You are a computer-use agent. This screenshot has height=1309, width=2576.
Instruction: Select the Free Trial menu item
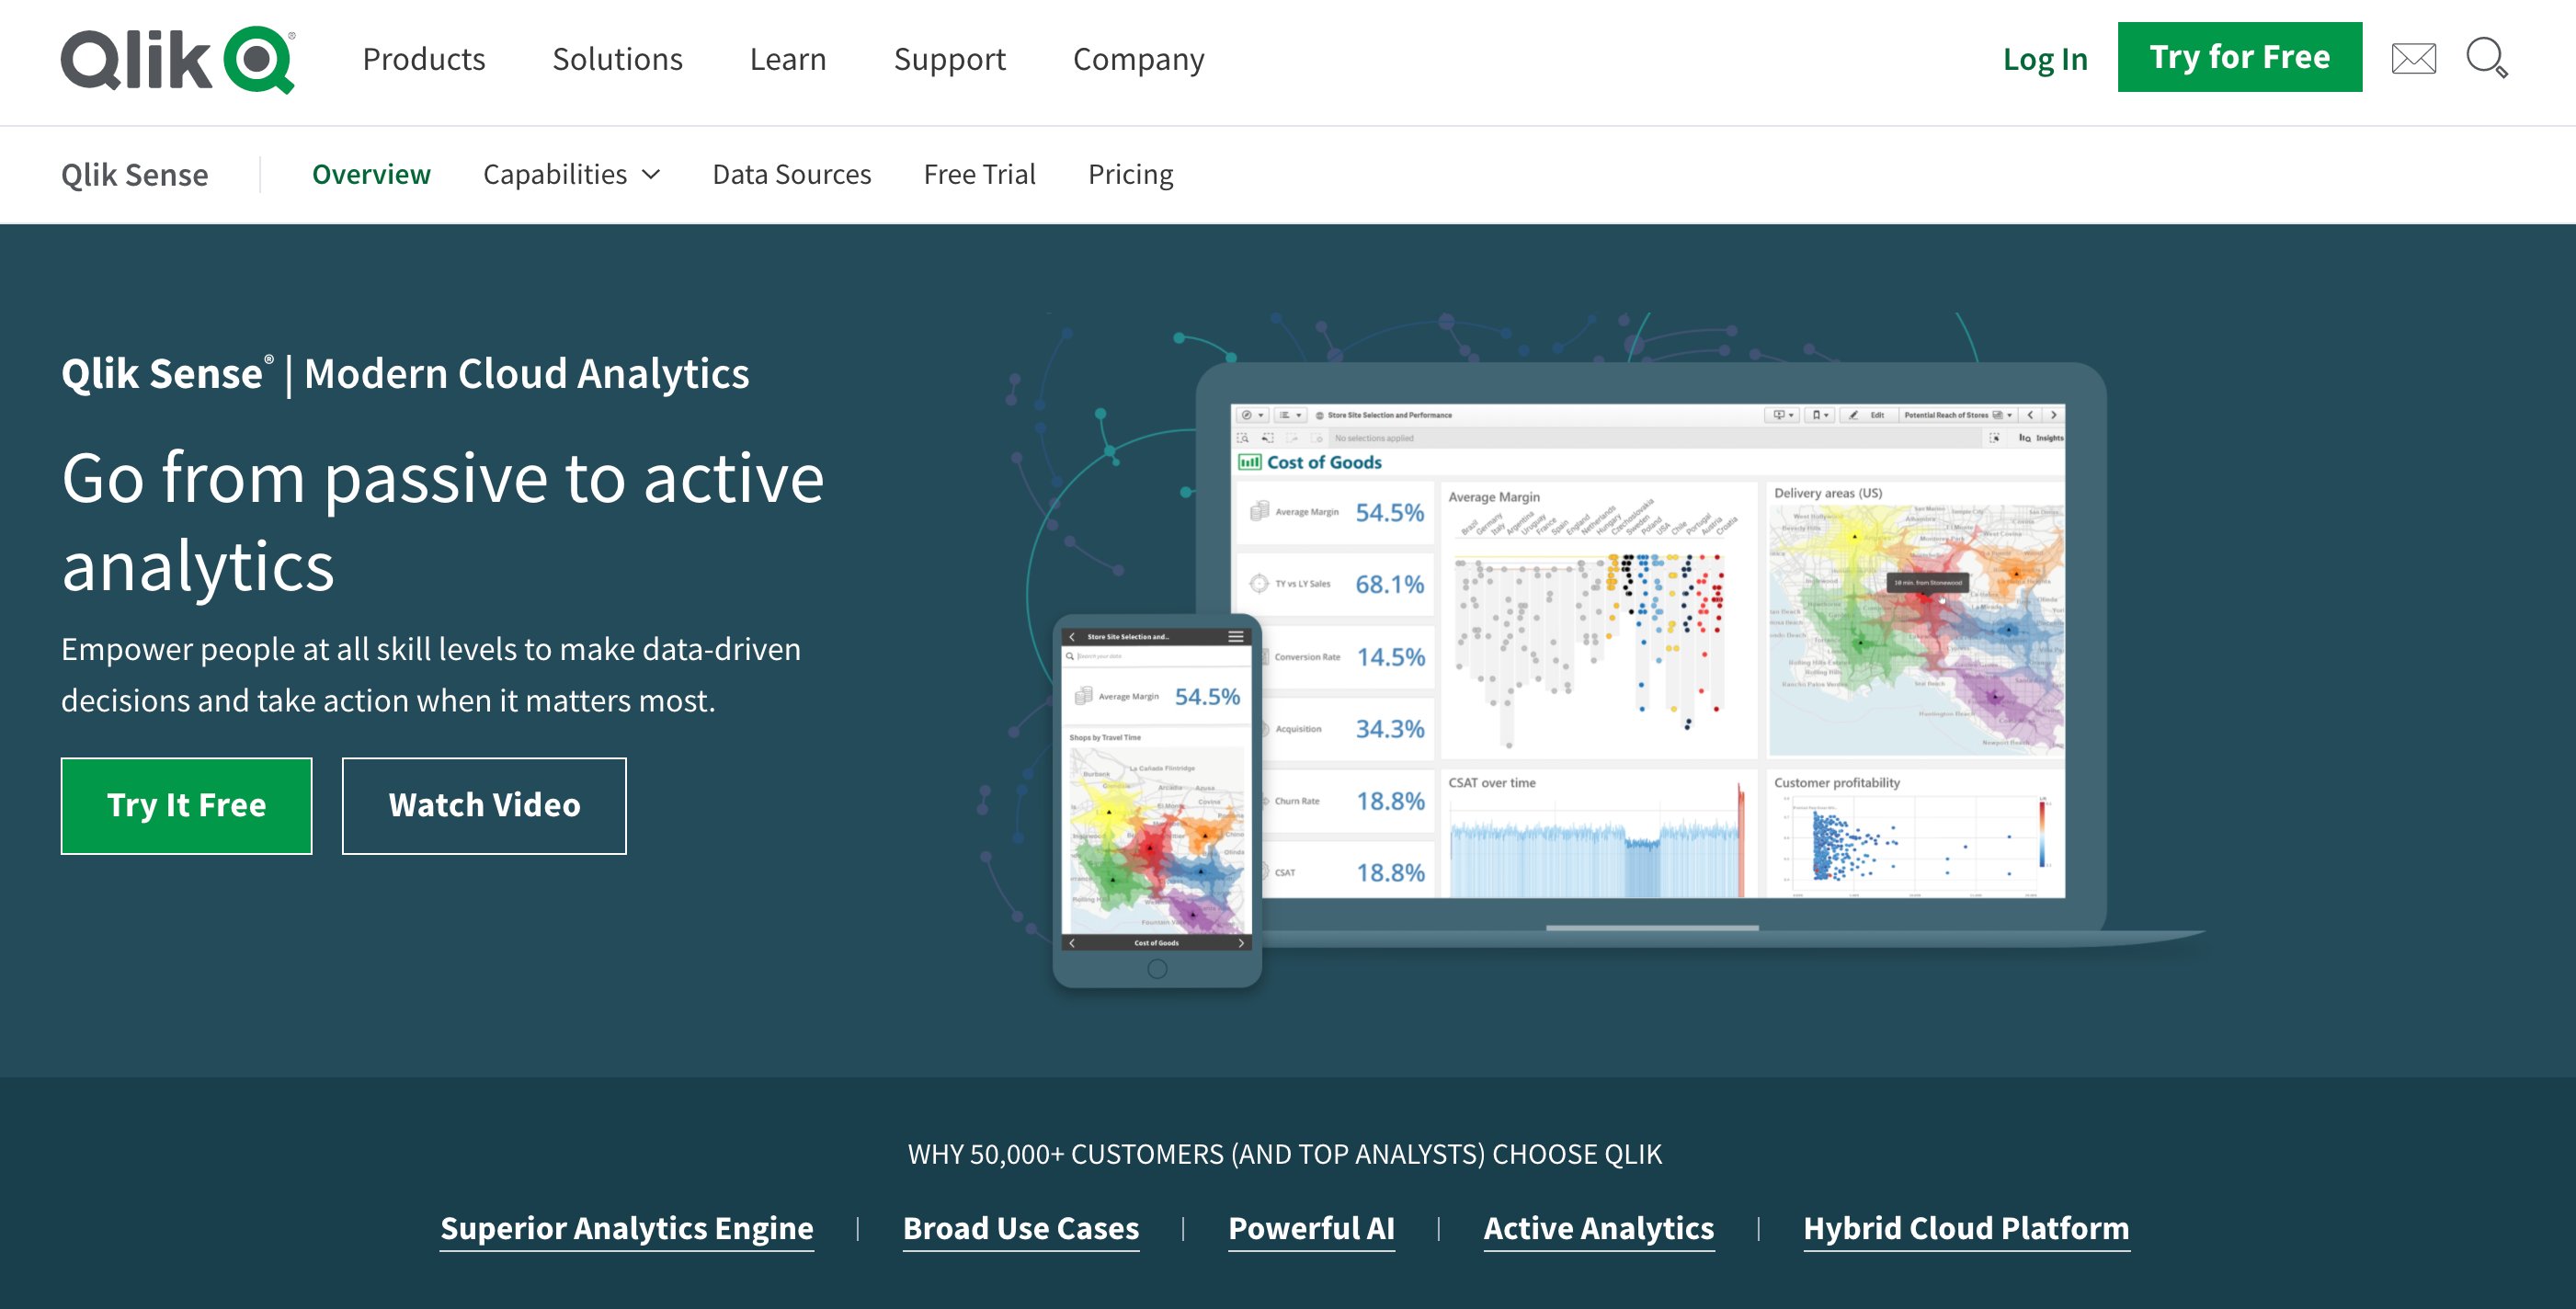pos(980,172)
